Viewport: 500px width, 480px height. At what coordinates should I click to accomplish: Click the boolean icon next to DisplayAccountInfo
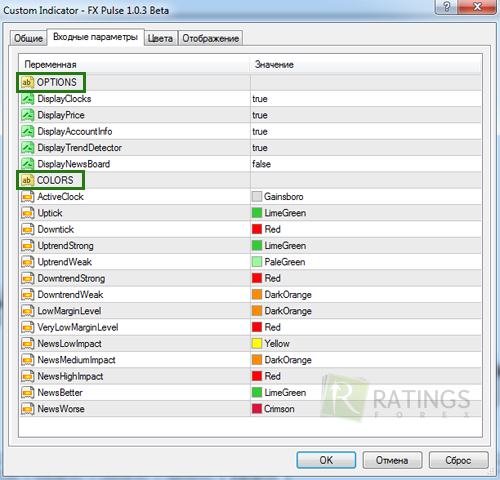point(27,131)
